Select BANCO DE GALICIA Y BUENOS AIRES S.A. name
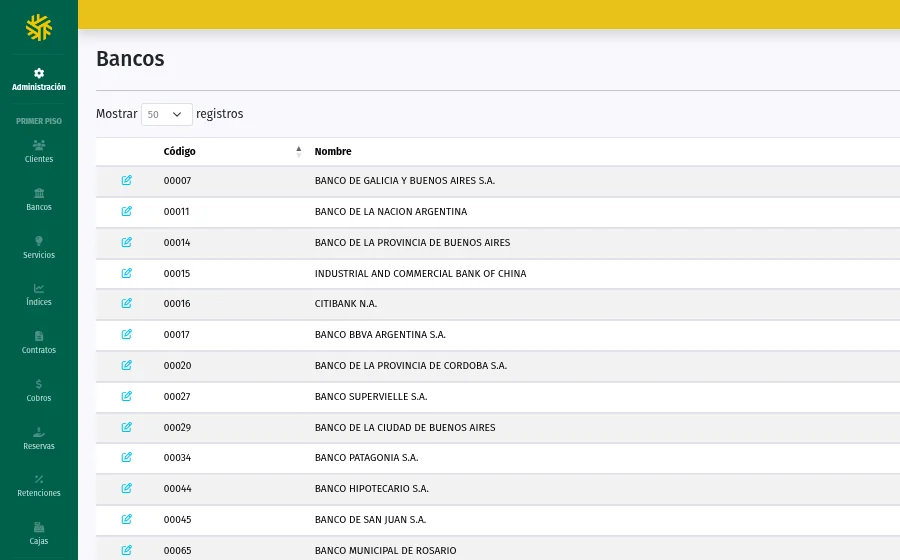900x560 pixels. tap(405, 181)
